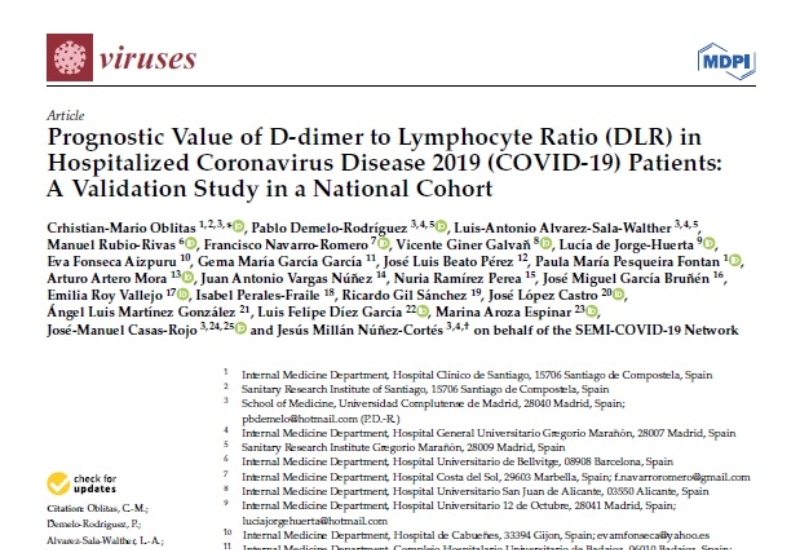Open ORCID icon next to Lucía de Jorge-Huerta

point(709,244)
